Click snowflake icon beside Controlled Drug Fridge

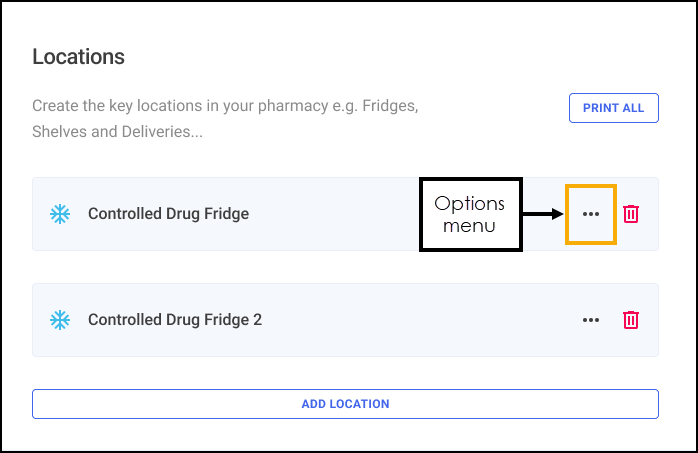point(60,213)
